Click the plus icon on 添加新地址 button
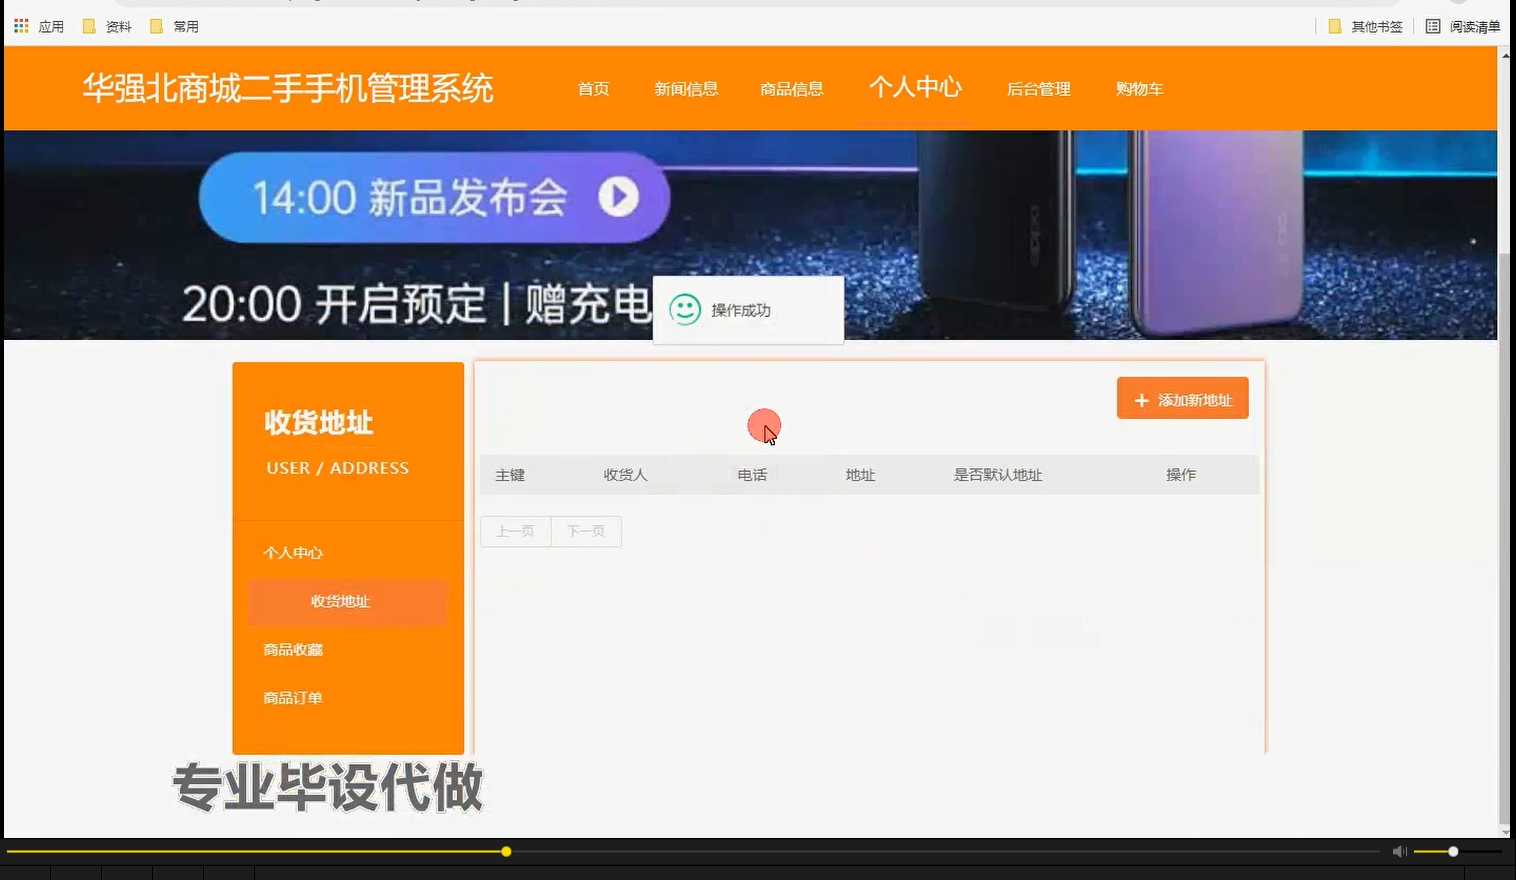 click(x=1142, y=399)
